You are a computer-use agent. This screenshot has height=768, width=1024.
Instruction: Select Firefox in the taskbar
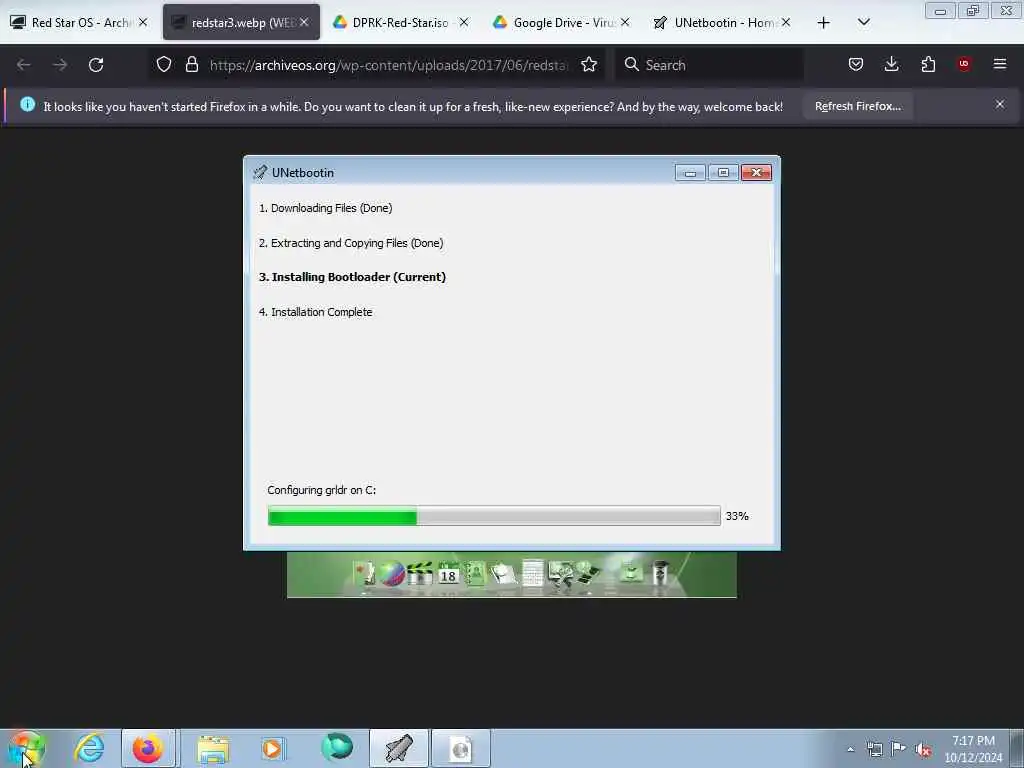(148, 748)
